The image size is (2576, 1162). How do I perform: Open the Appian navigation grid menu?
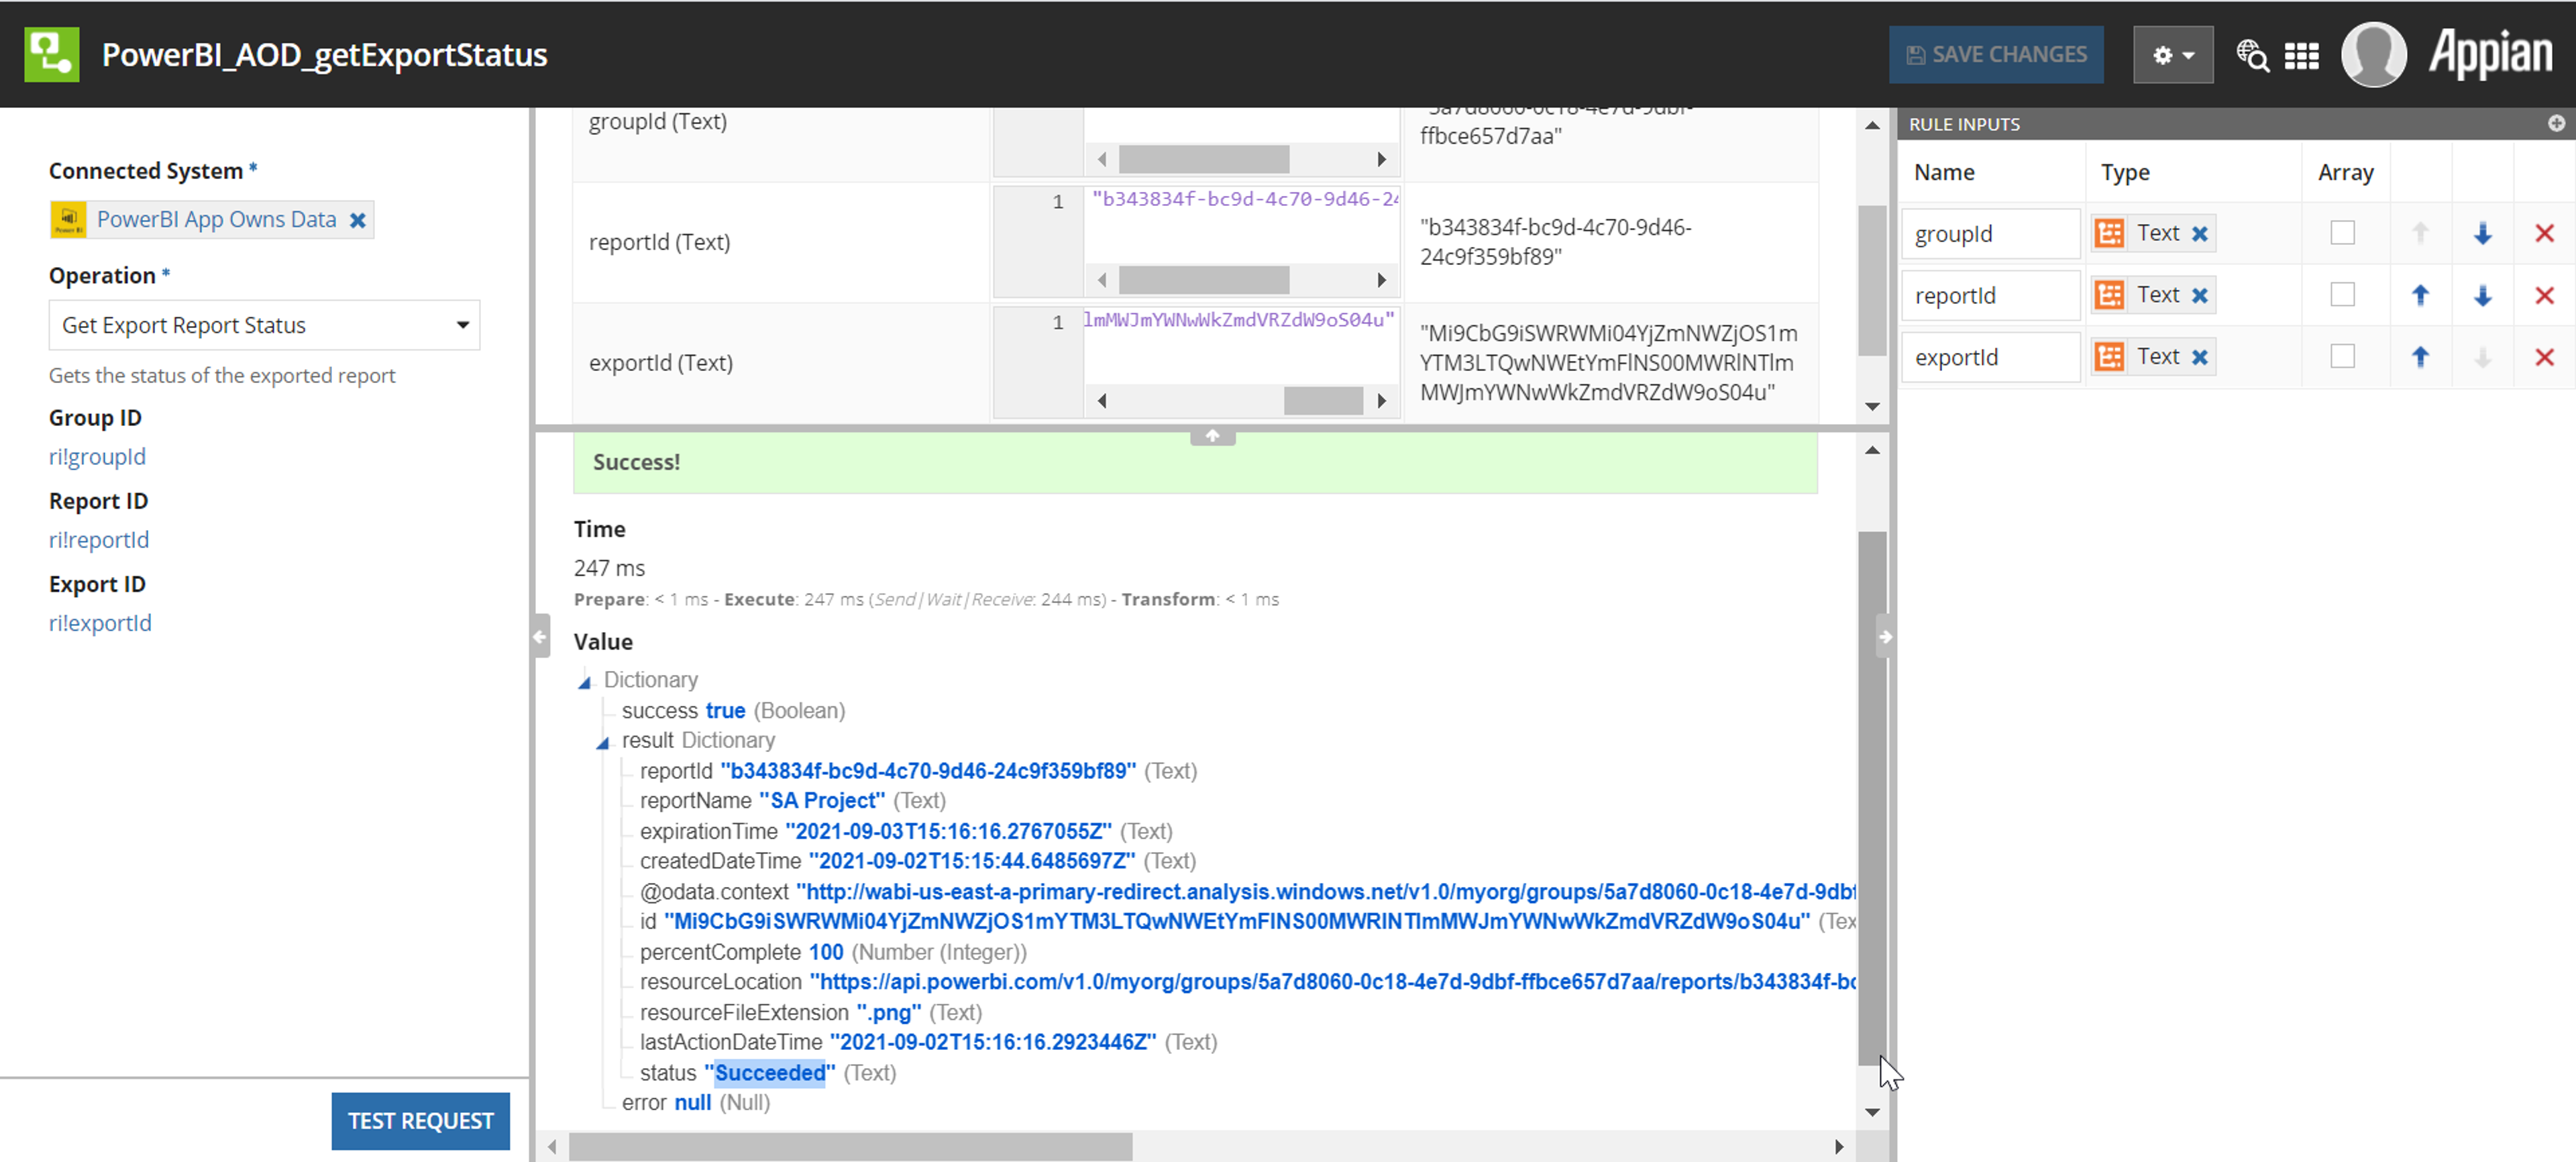(x=2302, y=56)
